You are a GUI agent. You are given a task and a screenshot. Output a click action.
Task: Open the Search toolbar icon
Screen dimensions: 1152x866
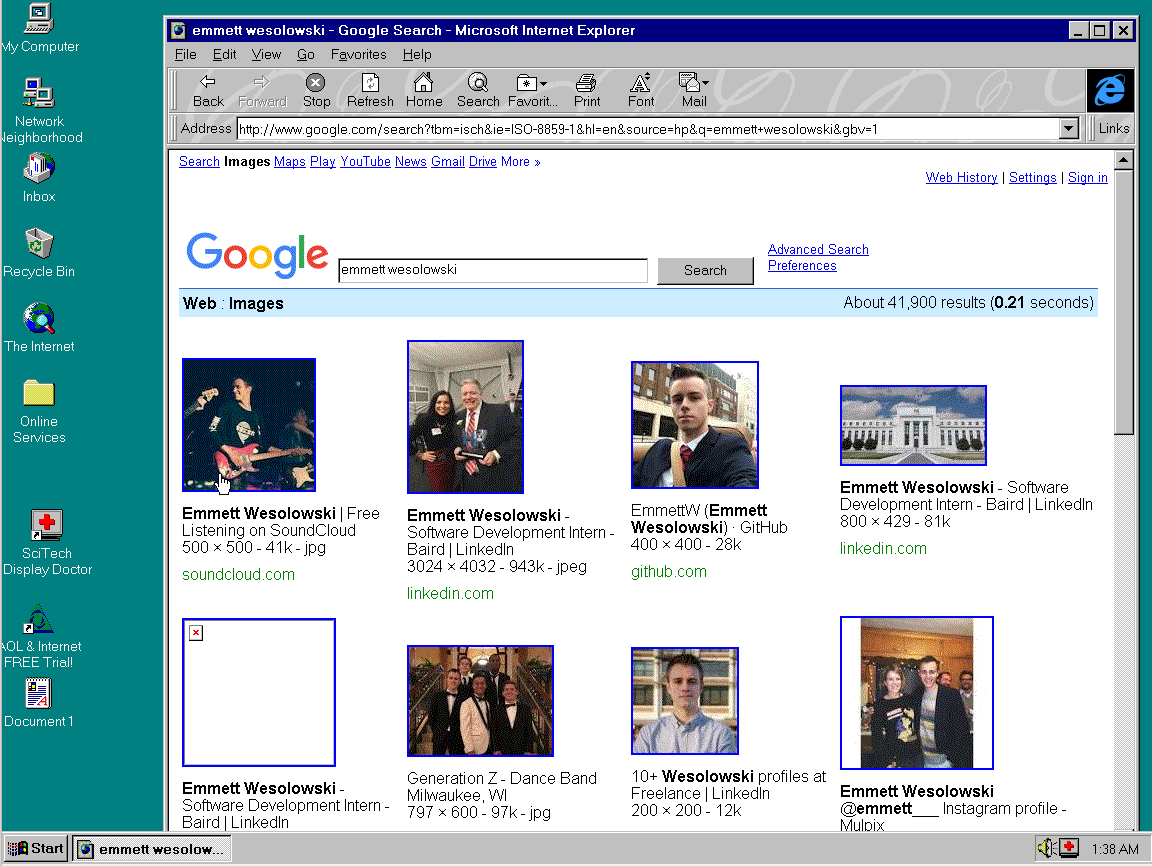478,89
